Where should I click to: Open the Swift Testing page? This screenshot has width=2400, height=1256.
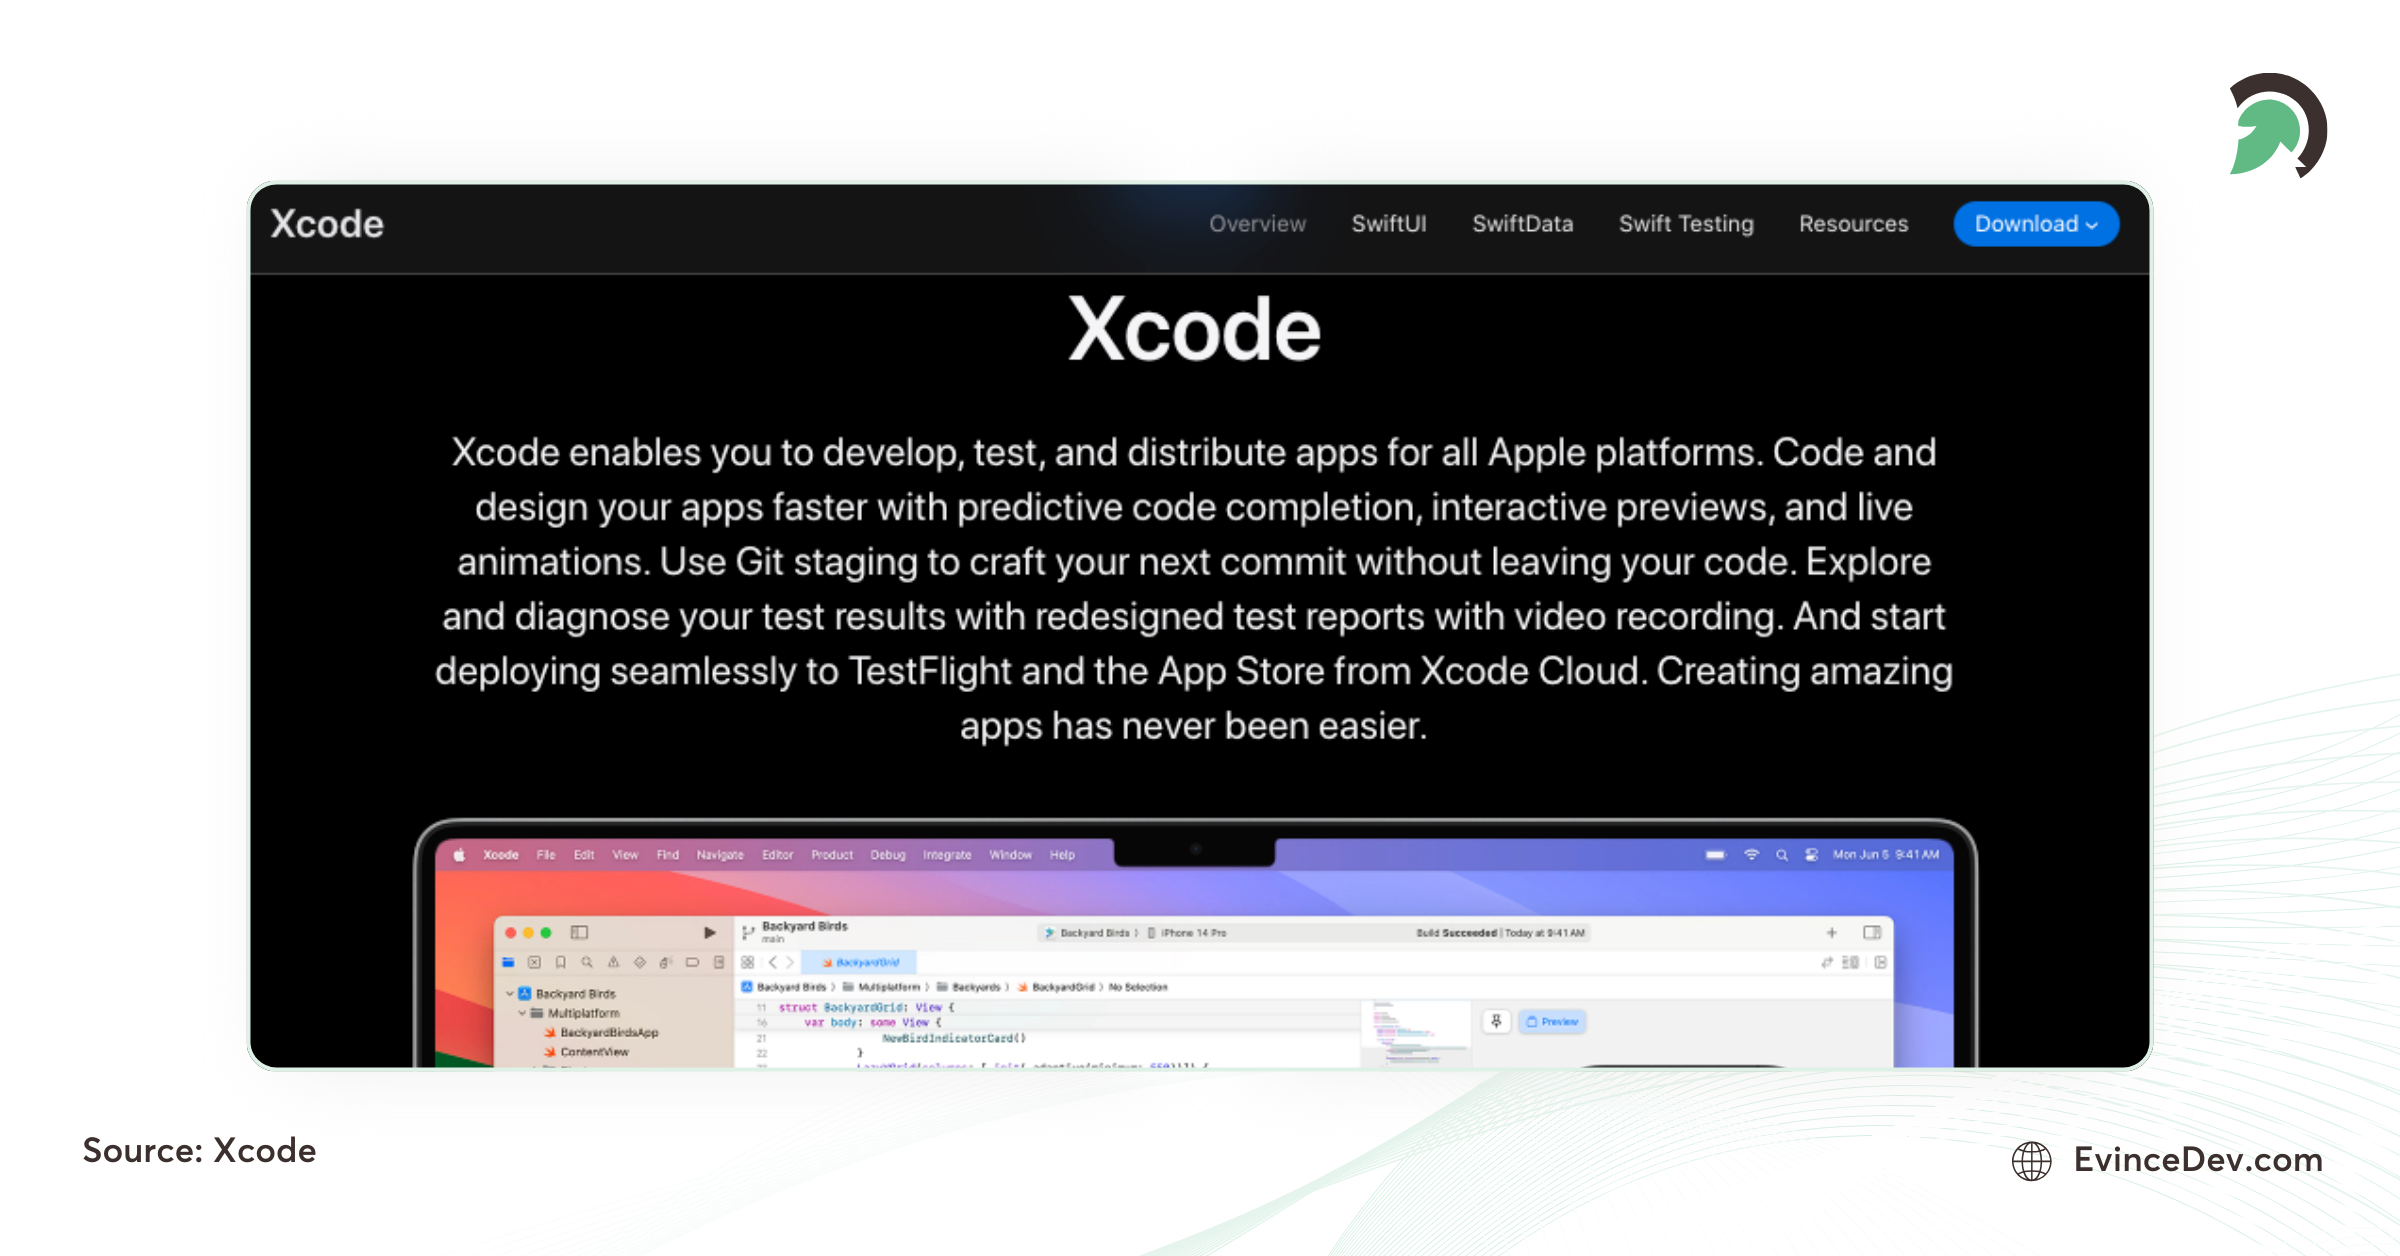click(1685, 224)
